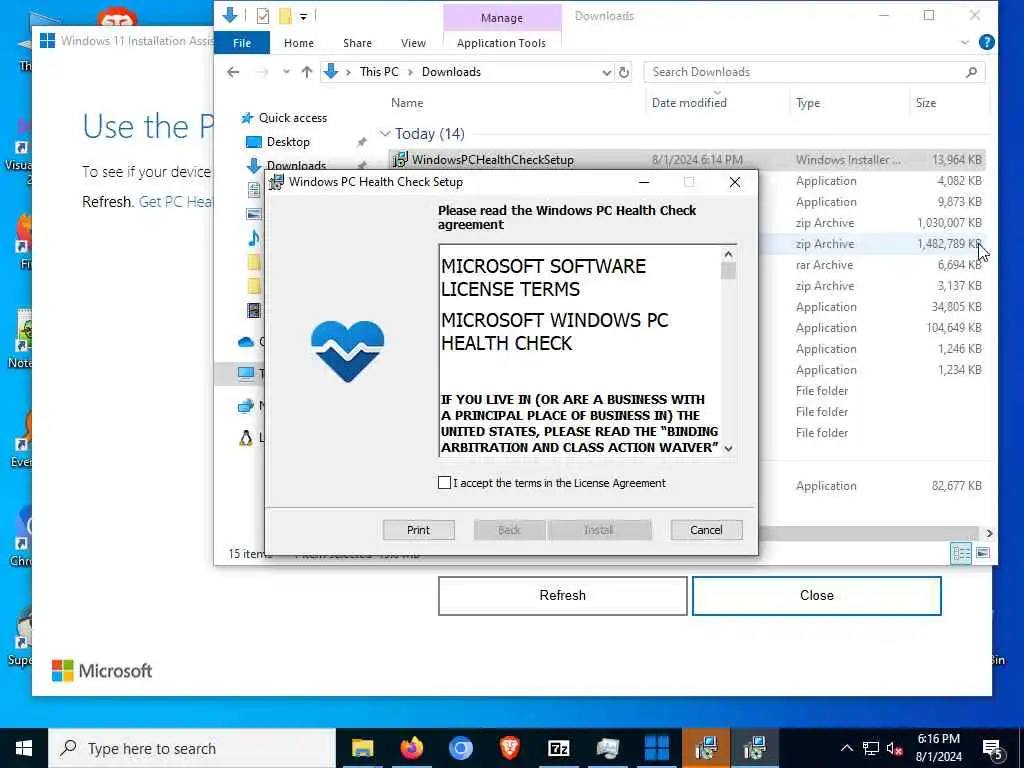
Task: Click the New Folder quick access icon
Action: click(x=285, y=16)
